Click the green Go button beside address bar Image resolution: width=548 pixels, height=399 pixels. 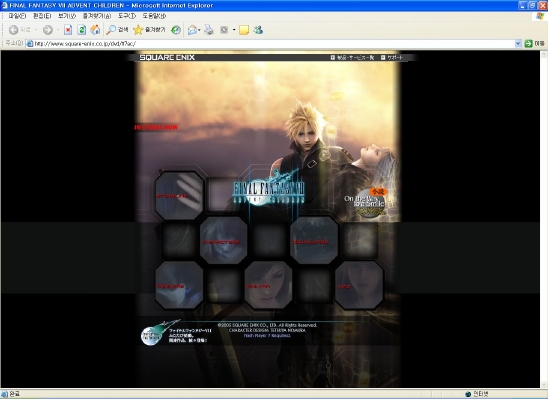click(x=528, y=44)
